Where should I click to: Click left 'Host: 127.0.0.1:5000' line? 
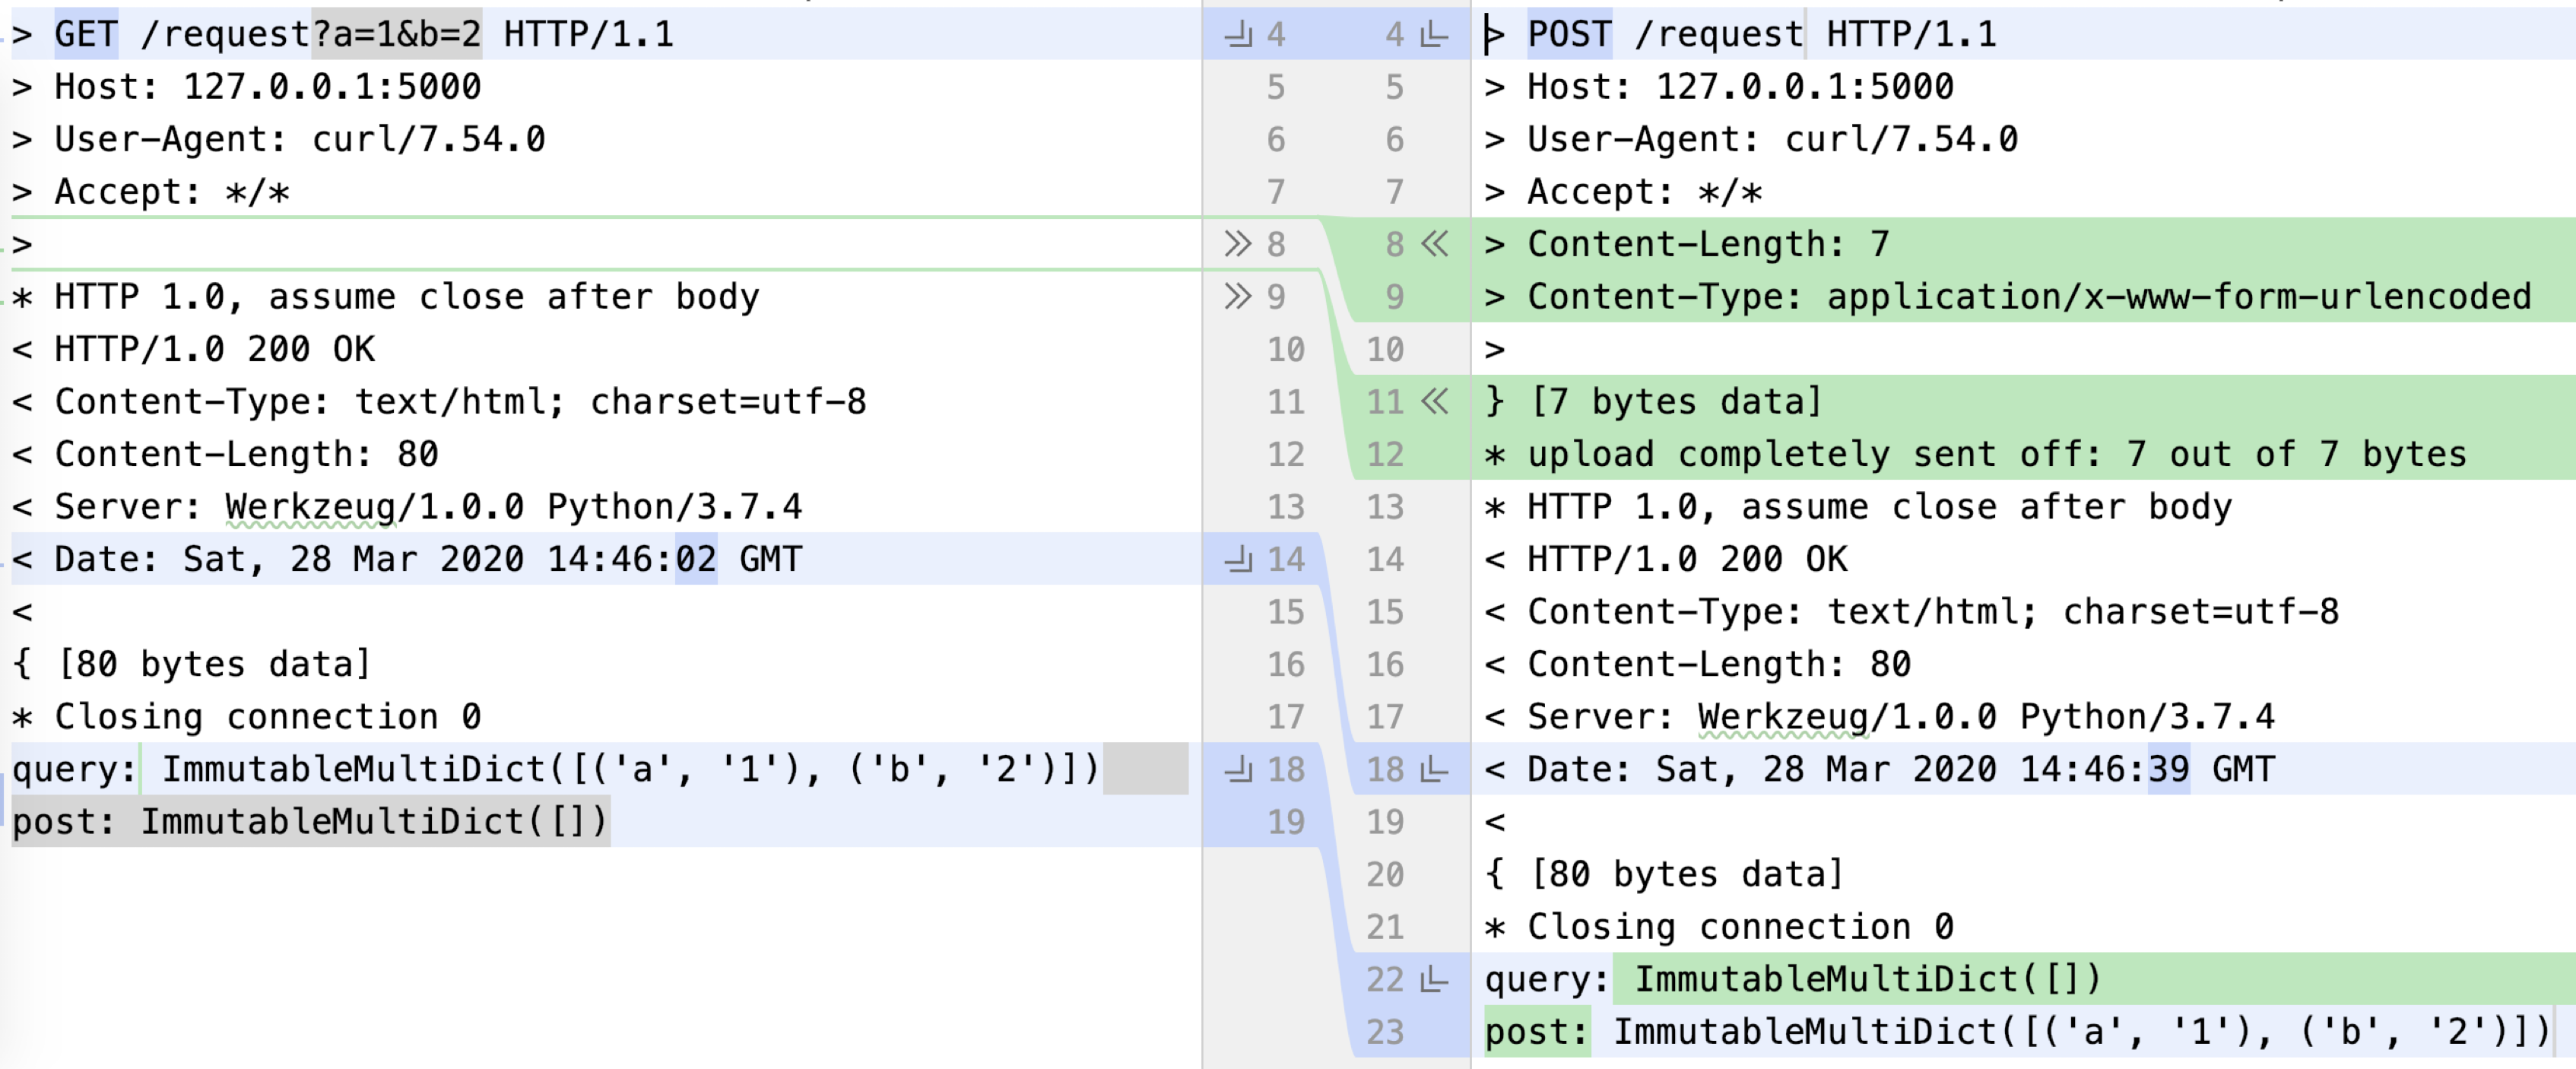247,86
